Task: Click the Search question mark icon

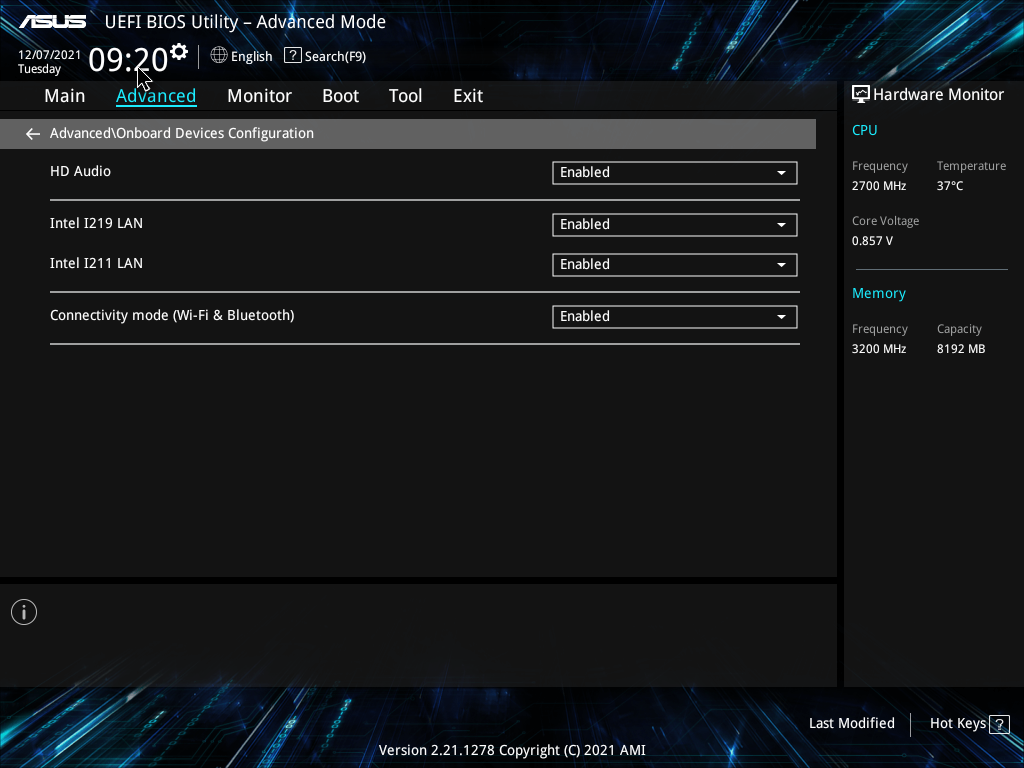Action: click(x=293, y=56)
